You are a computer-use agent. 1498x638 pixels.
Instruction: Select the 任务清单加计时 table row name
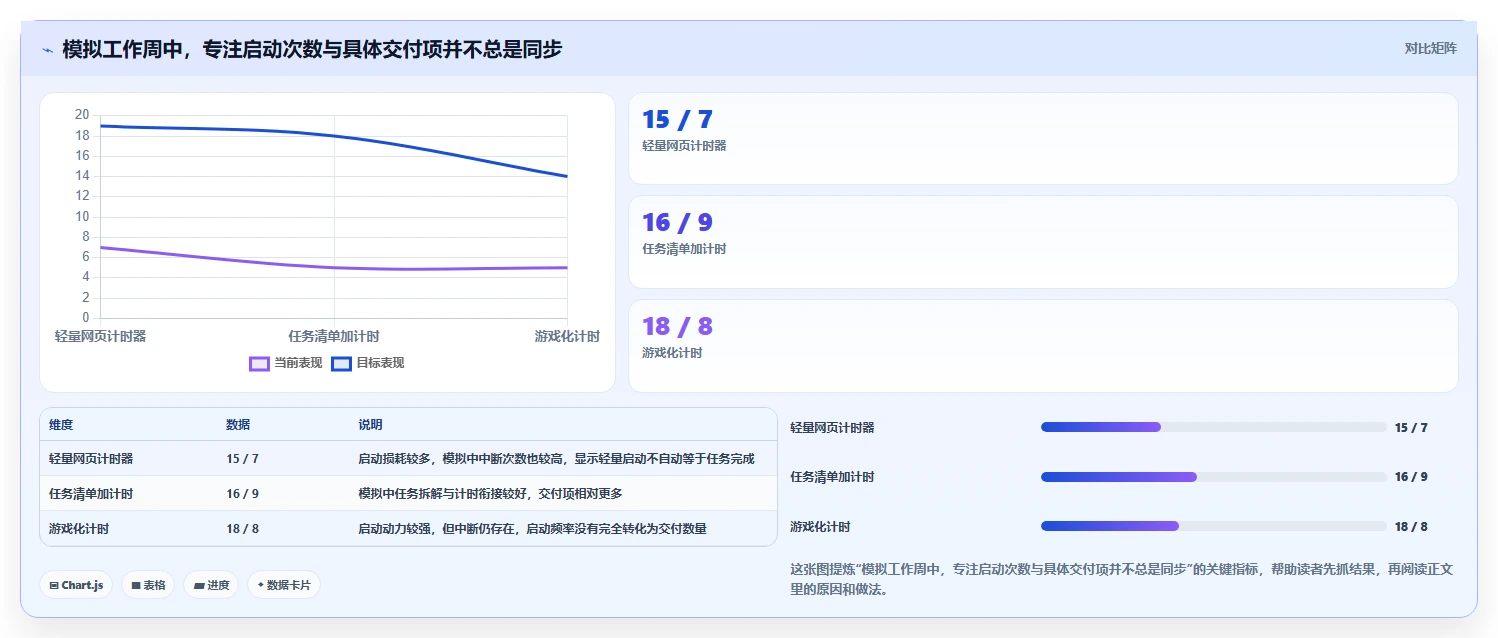tap(91, 494)
